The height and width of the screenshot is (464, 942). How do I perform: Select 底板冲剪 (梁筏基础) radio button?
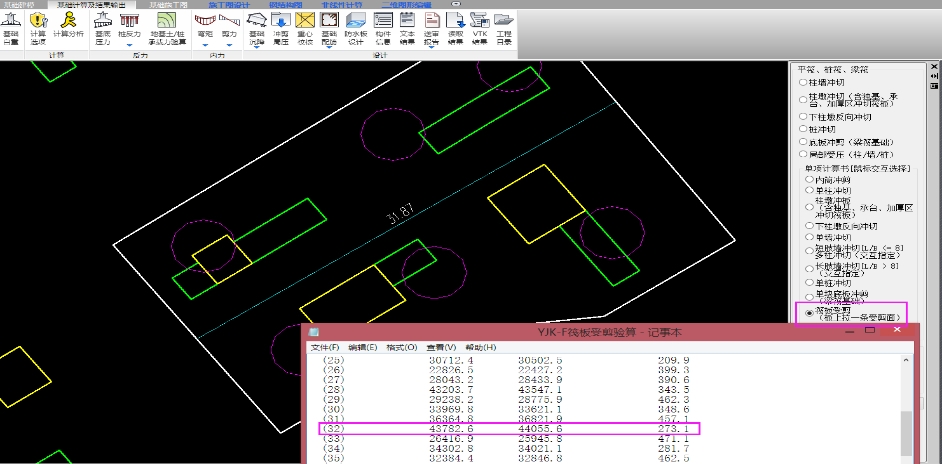(803, 142)
